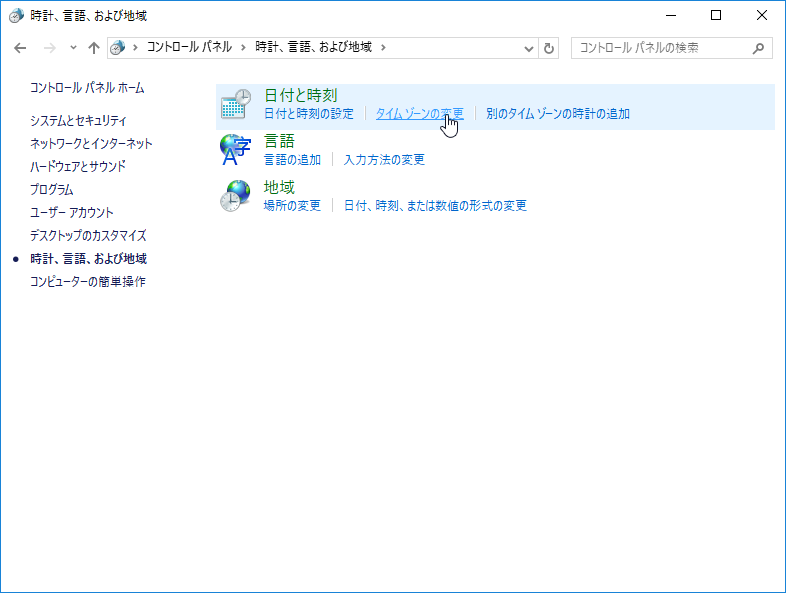The image size is (786, 593).
Task: Open コントロール パネル ホーム in sidebar
Action: click(x=87, y=88)
